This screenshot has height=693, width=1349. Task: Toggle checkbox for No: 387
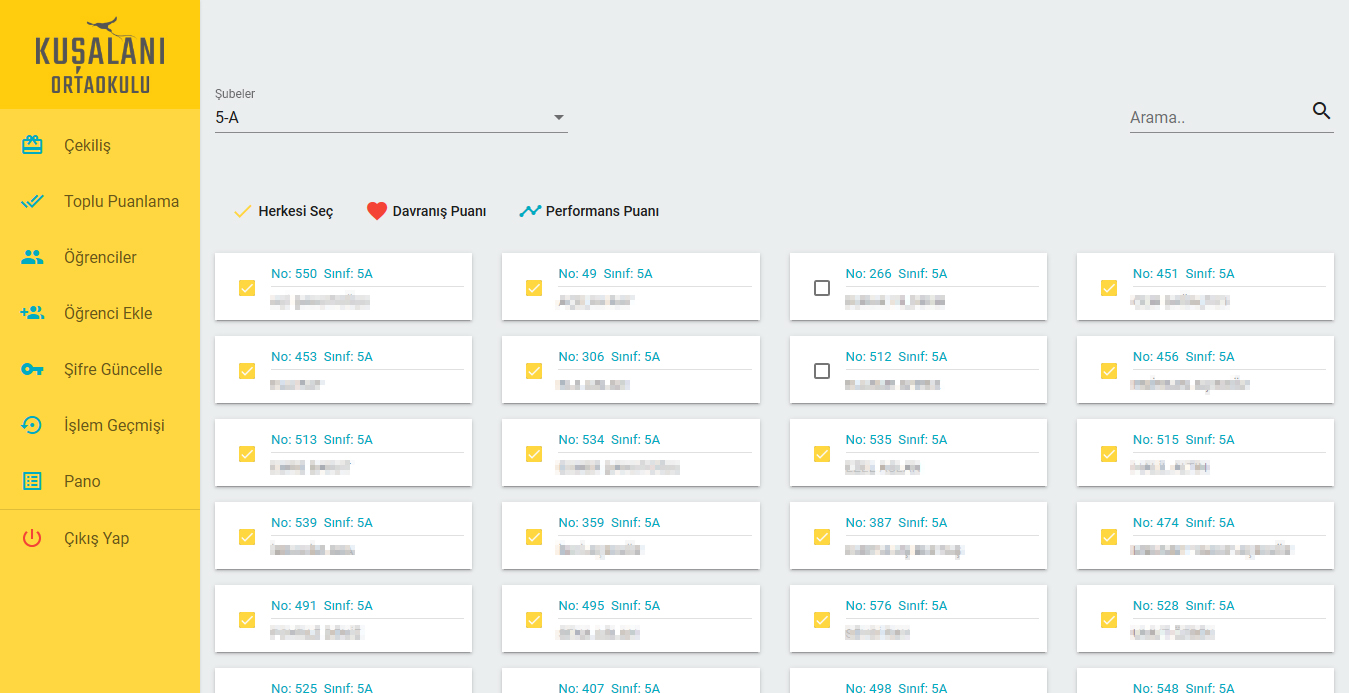click(822, 537)
